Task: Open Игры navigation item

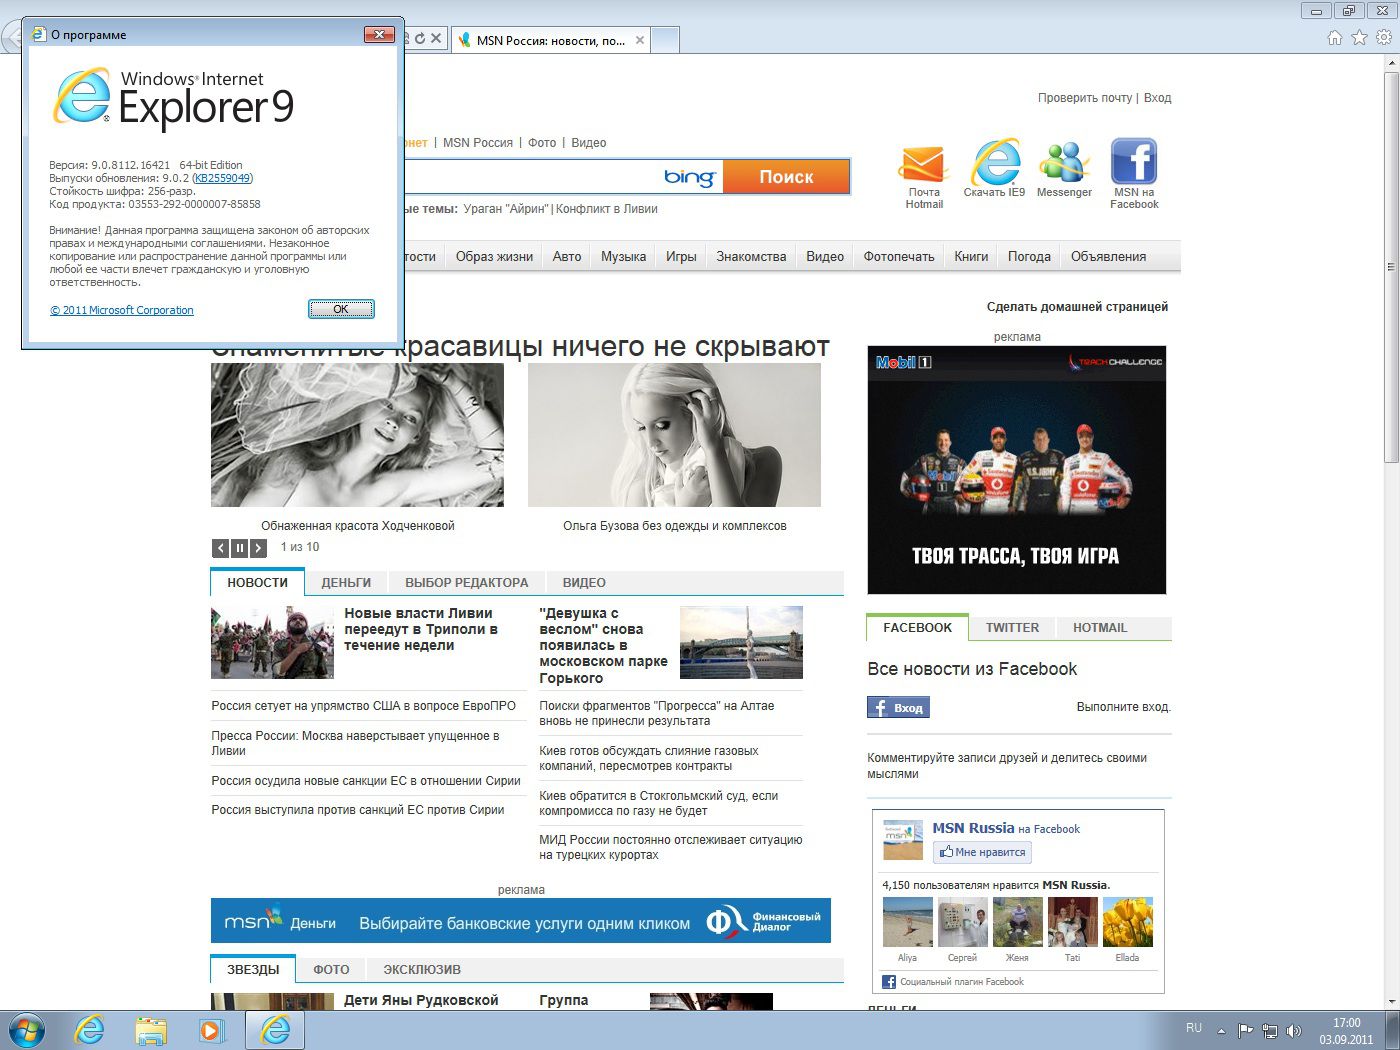Action: click(681, 257)
